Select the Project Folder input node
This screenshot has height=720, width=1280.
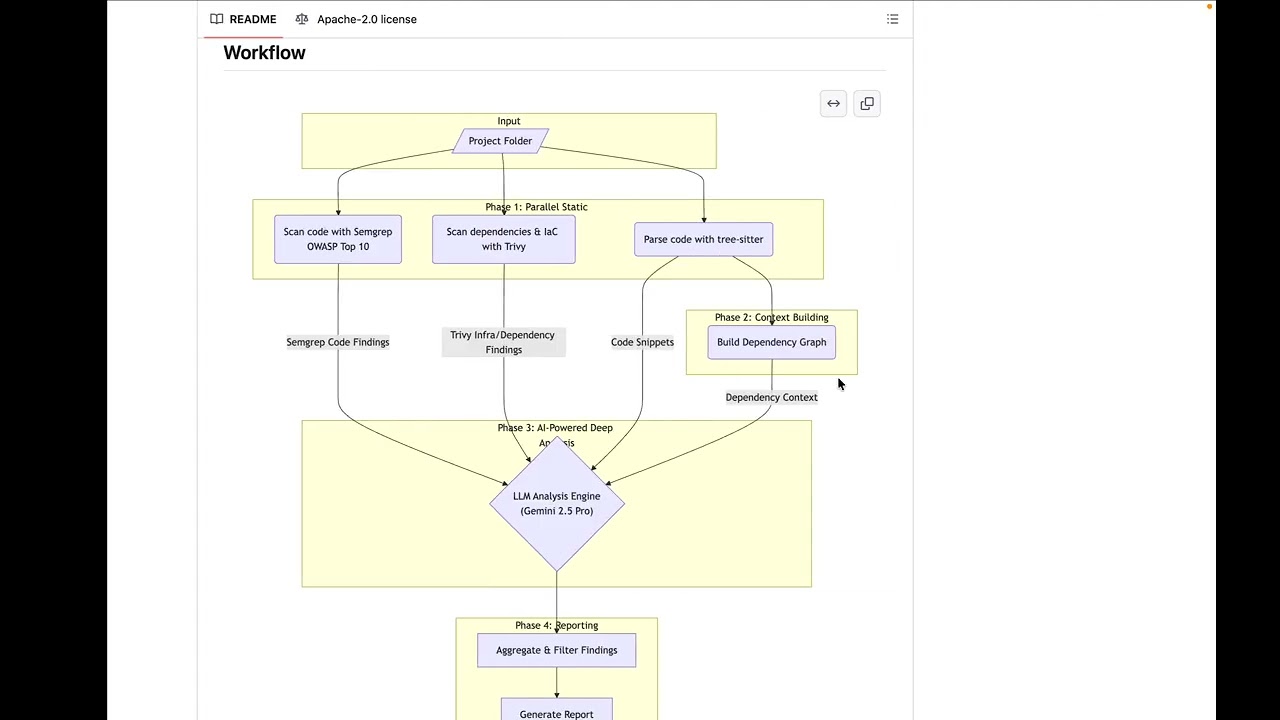click(x=500, y=141)
